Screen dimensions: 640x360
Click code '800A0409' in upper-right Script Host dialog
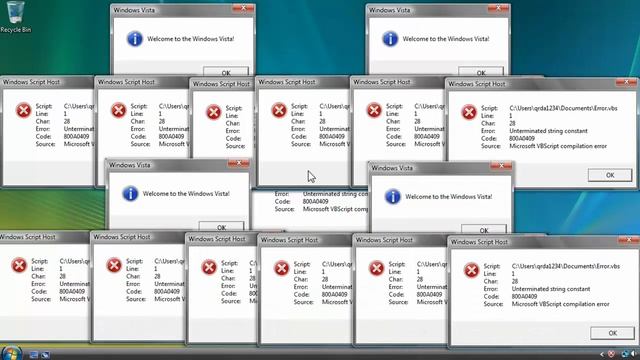pos(522,138)
